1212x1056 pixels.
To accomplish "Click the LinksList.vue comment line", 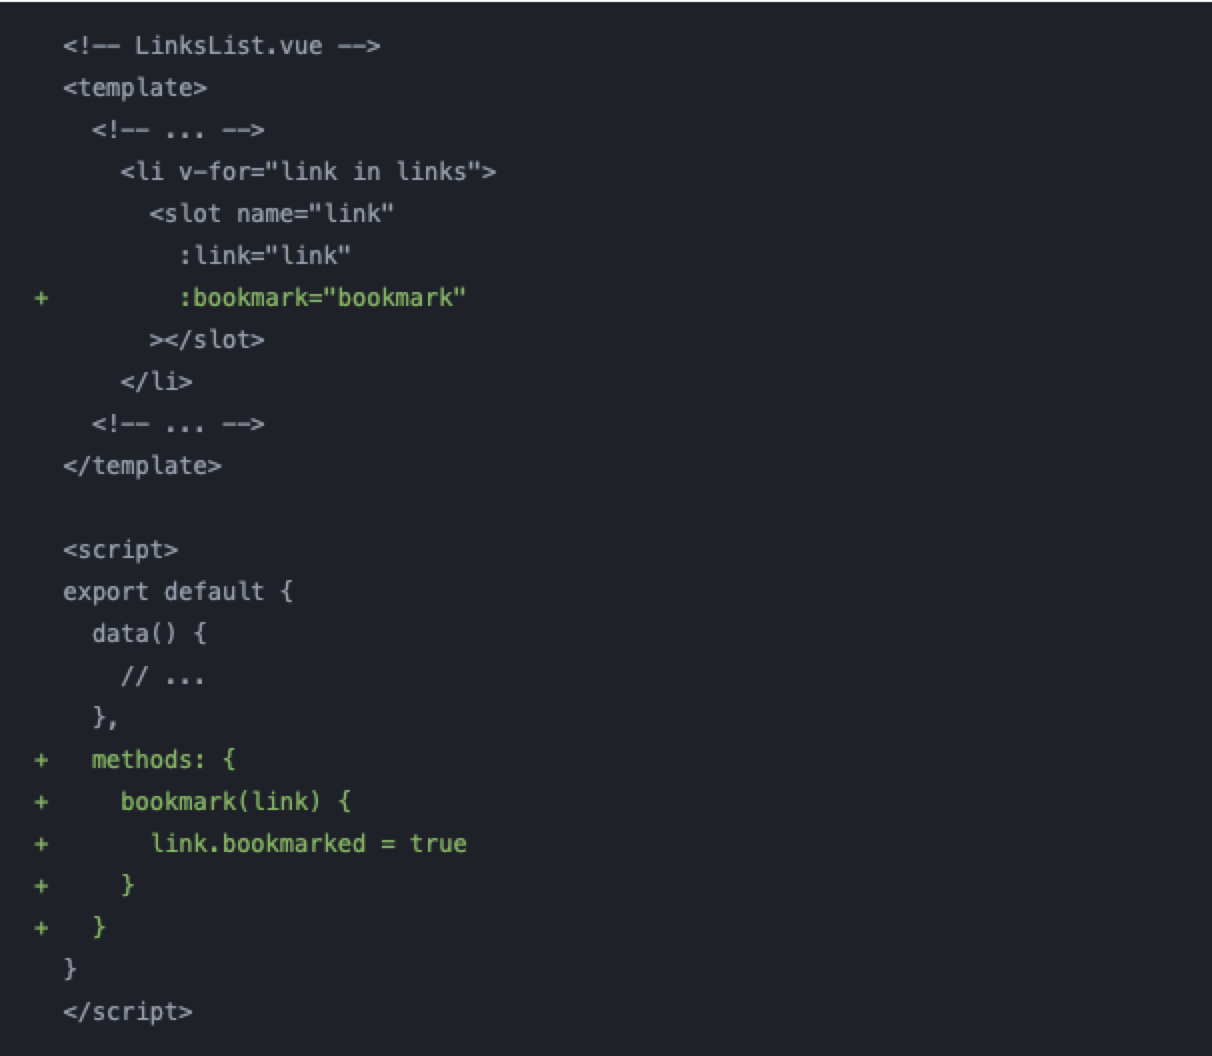I will point(222,46).
